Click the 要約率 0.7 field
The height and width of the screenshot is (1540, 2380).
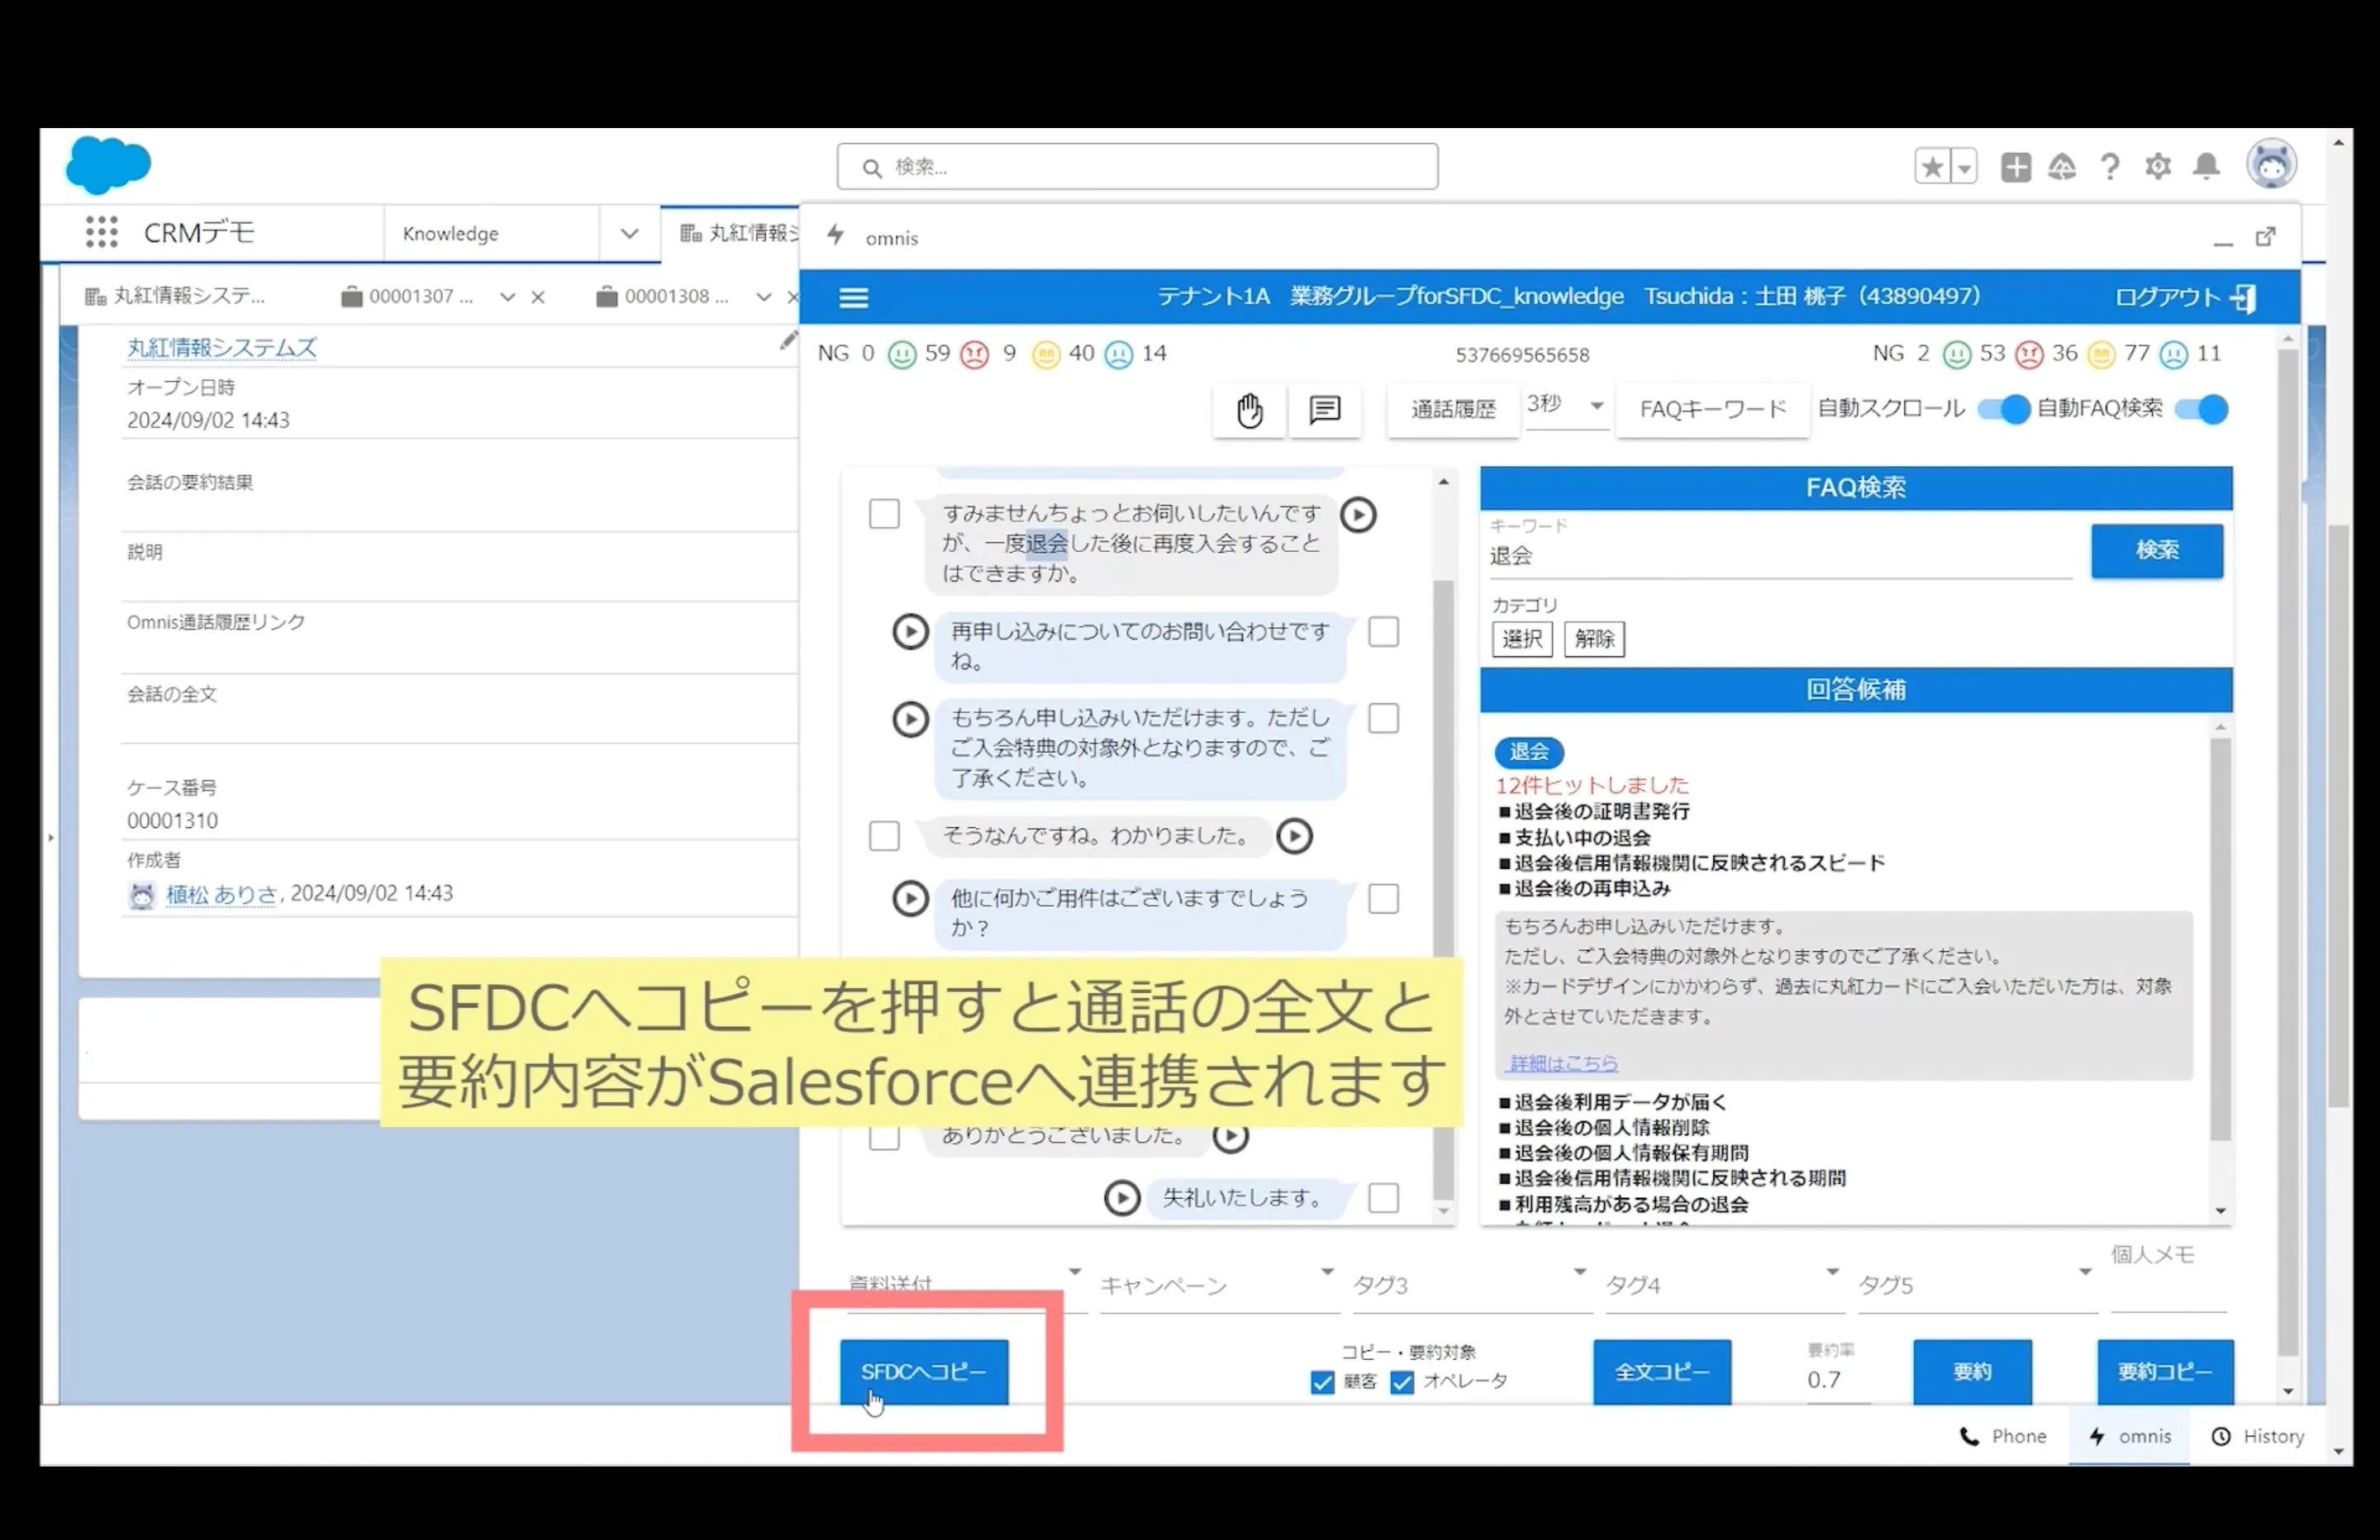tap(1838, 1380)
